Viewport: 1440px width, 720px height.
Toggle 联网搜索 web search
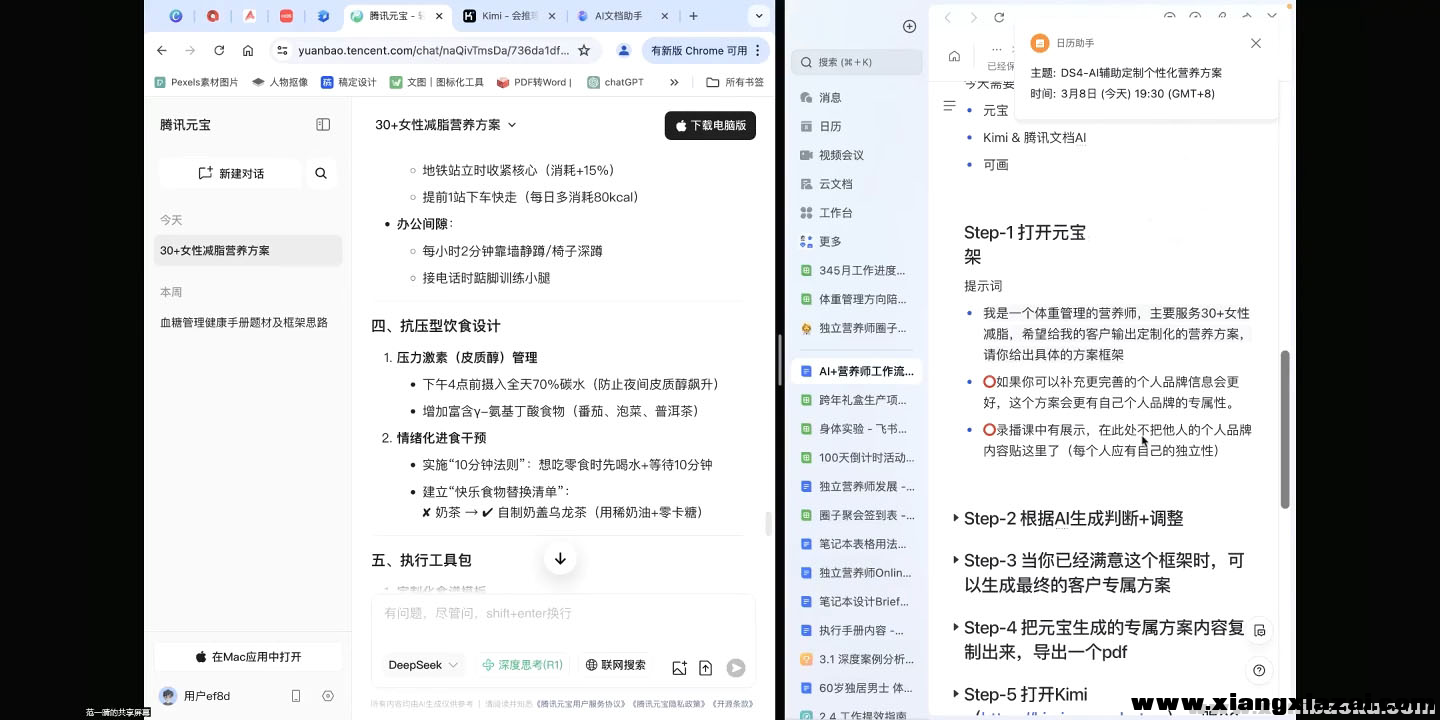point(616,665)
